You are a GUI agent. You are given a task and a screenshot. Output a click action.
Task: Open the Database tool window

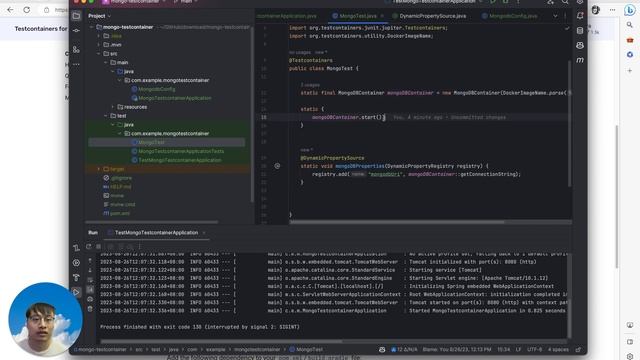(x=580, y=31)
